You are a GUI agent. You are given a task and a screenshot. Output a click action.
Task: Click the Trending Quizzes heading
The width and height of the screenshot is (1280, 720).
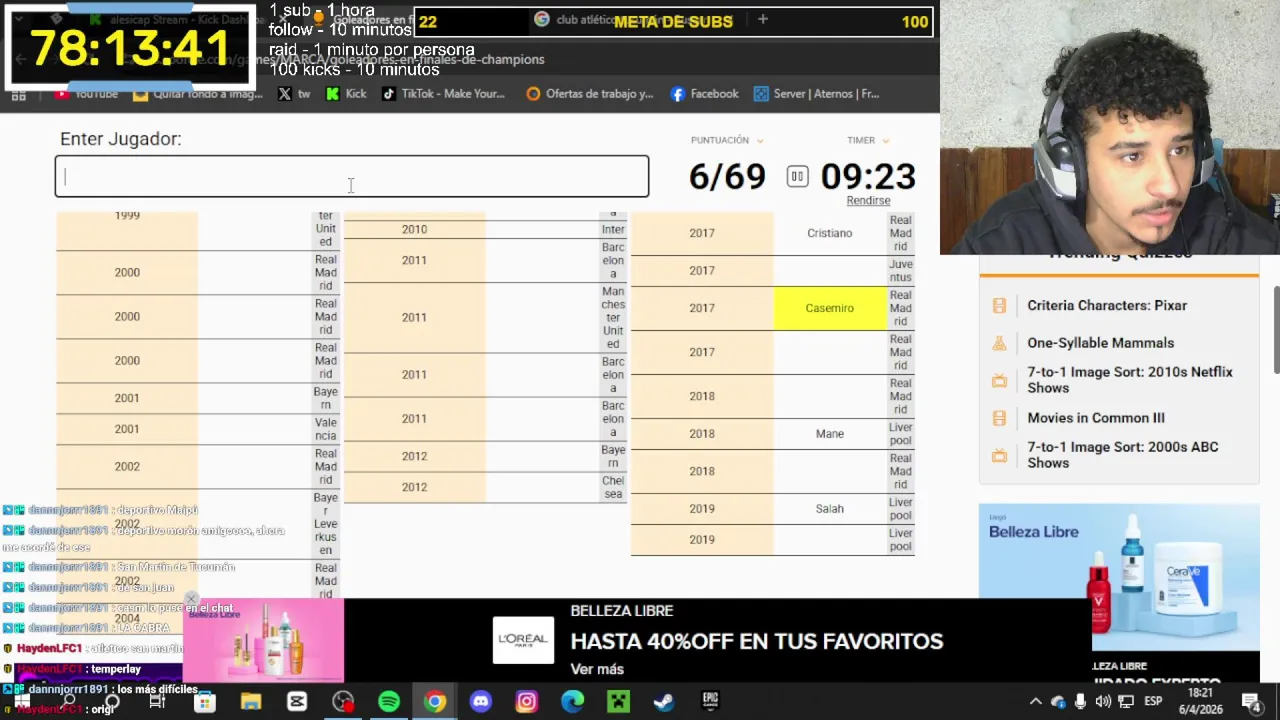pyautogui.click(x=1119, y=256)
